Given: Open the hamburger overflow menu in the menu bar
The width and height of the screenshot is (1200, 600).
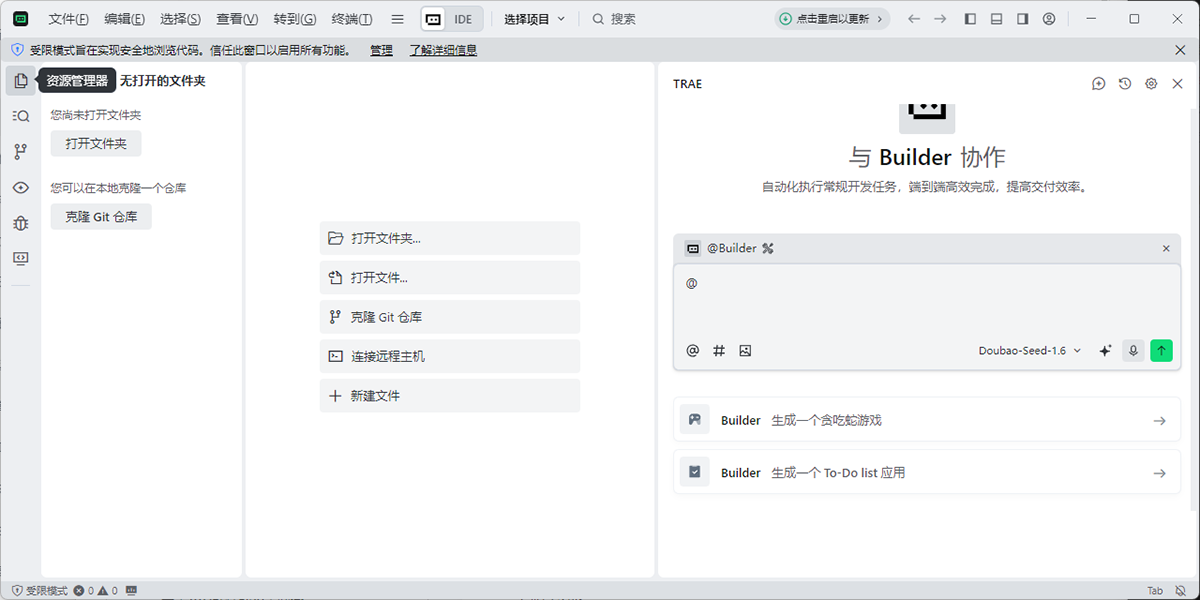Looking at the screenshot, I should [x=397, y=19].
